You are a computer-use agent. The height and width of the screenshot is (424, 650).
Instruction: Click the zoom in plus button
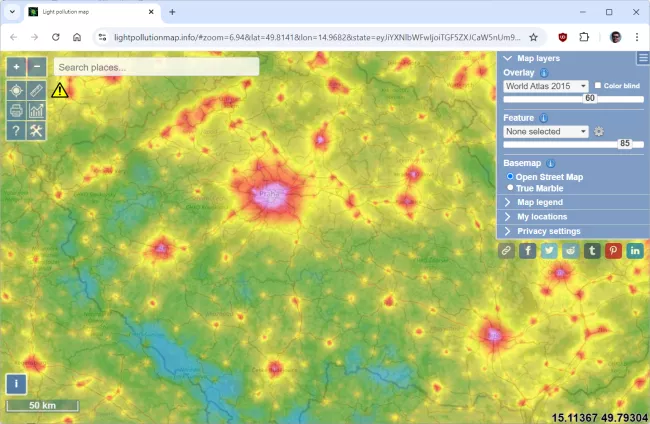(x=17, y=67)
